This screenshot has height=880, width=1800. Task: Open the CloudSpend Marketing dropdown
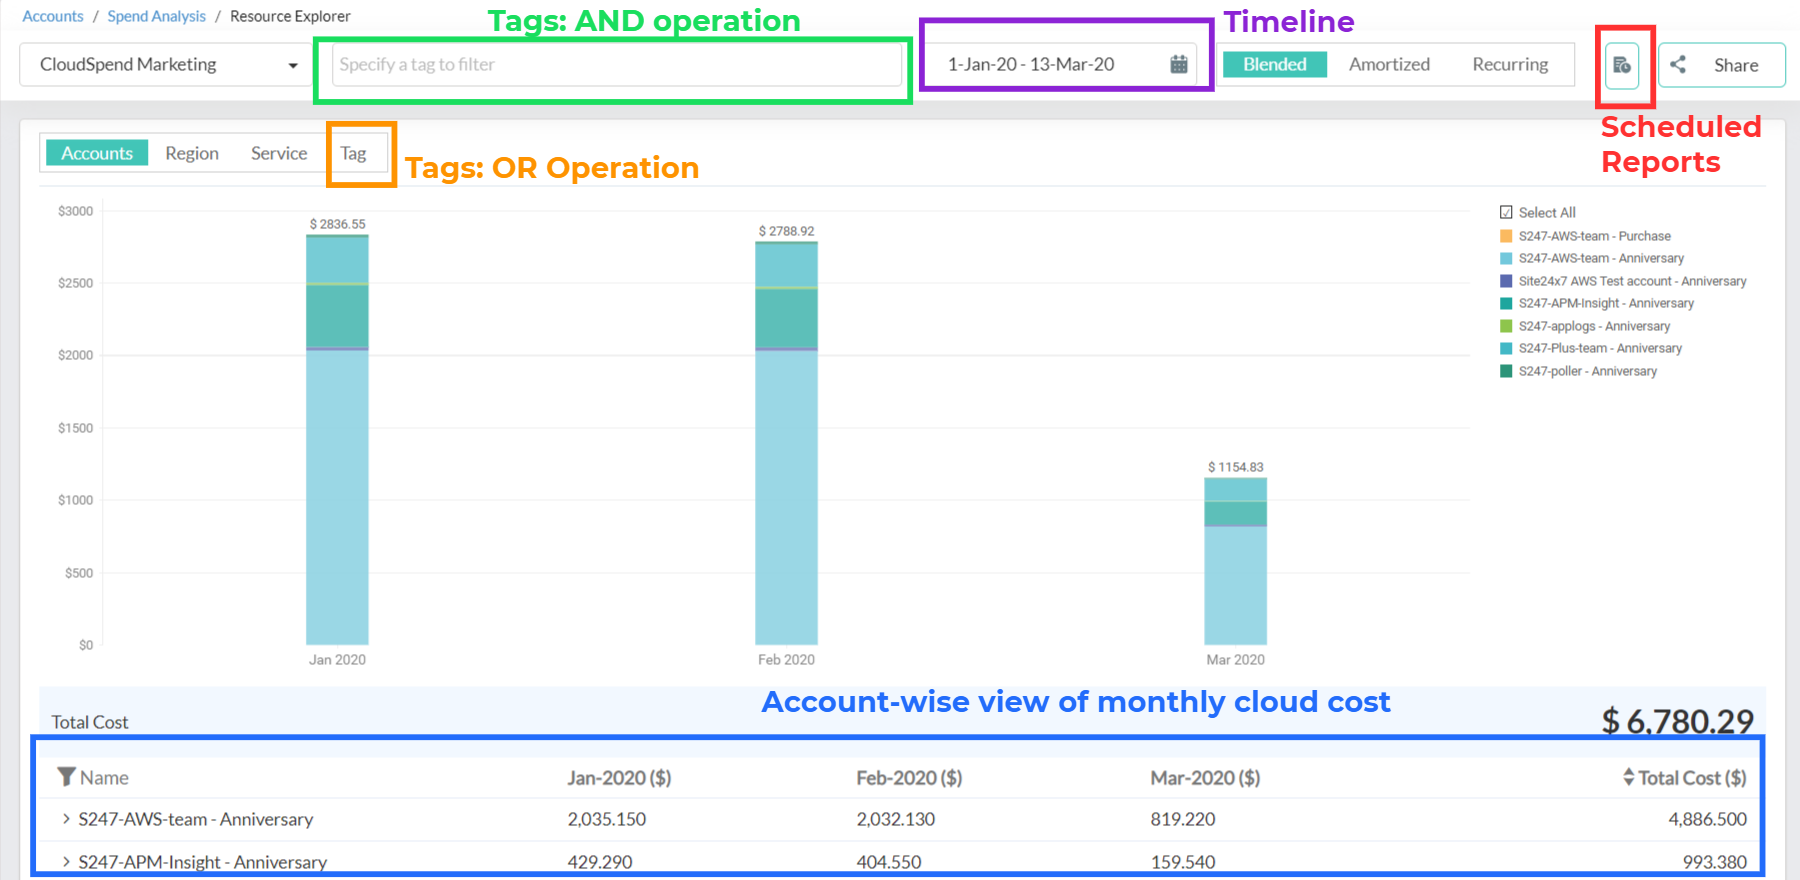[167, 65]
